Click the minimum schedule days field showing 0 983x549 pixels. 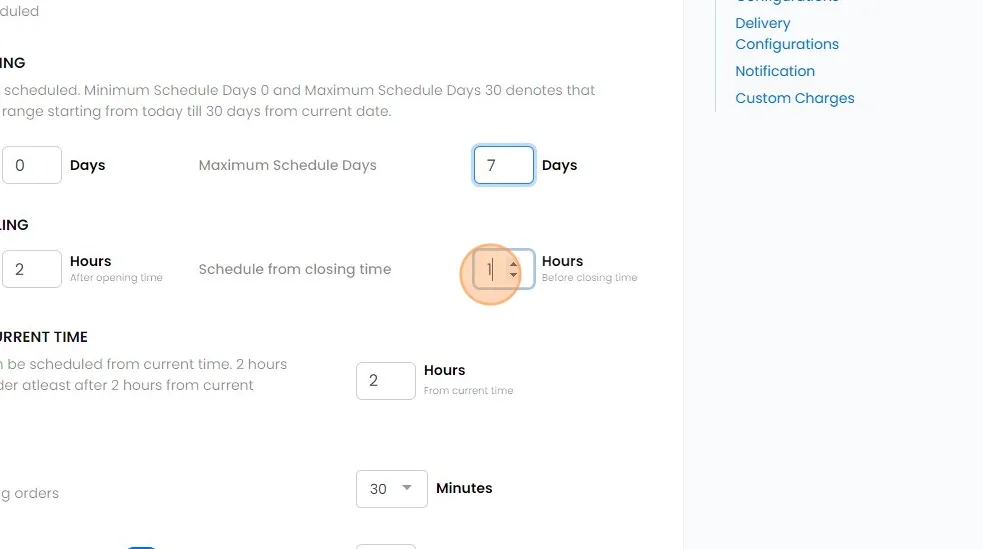coord(31,165)
